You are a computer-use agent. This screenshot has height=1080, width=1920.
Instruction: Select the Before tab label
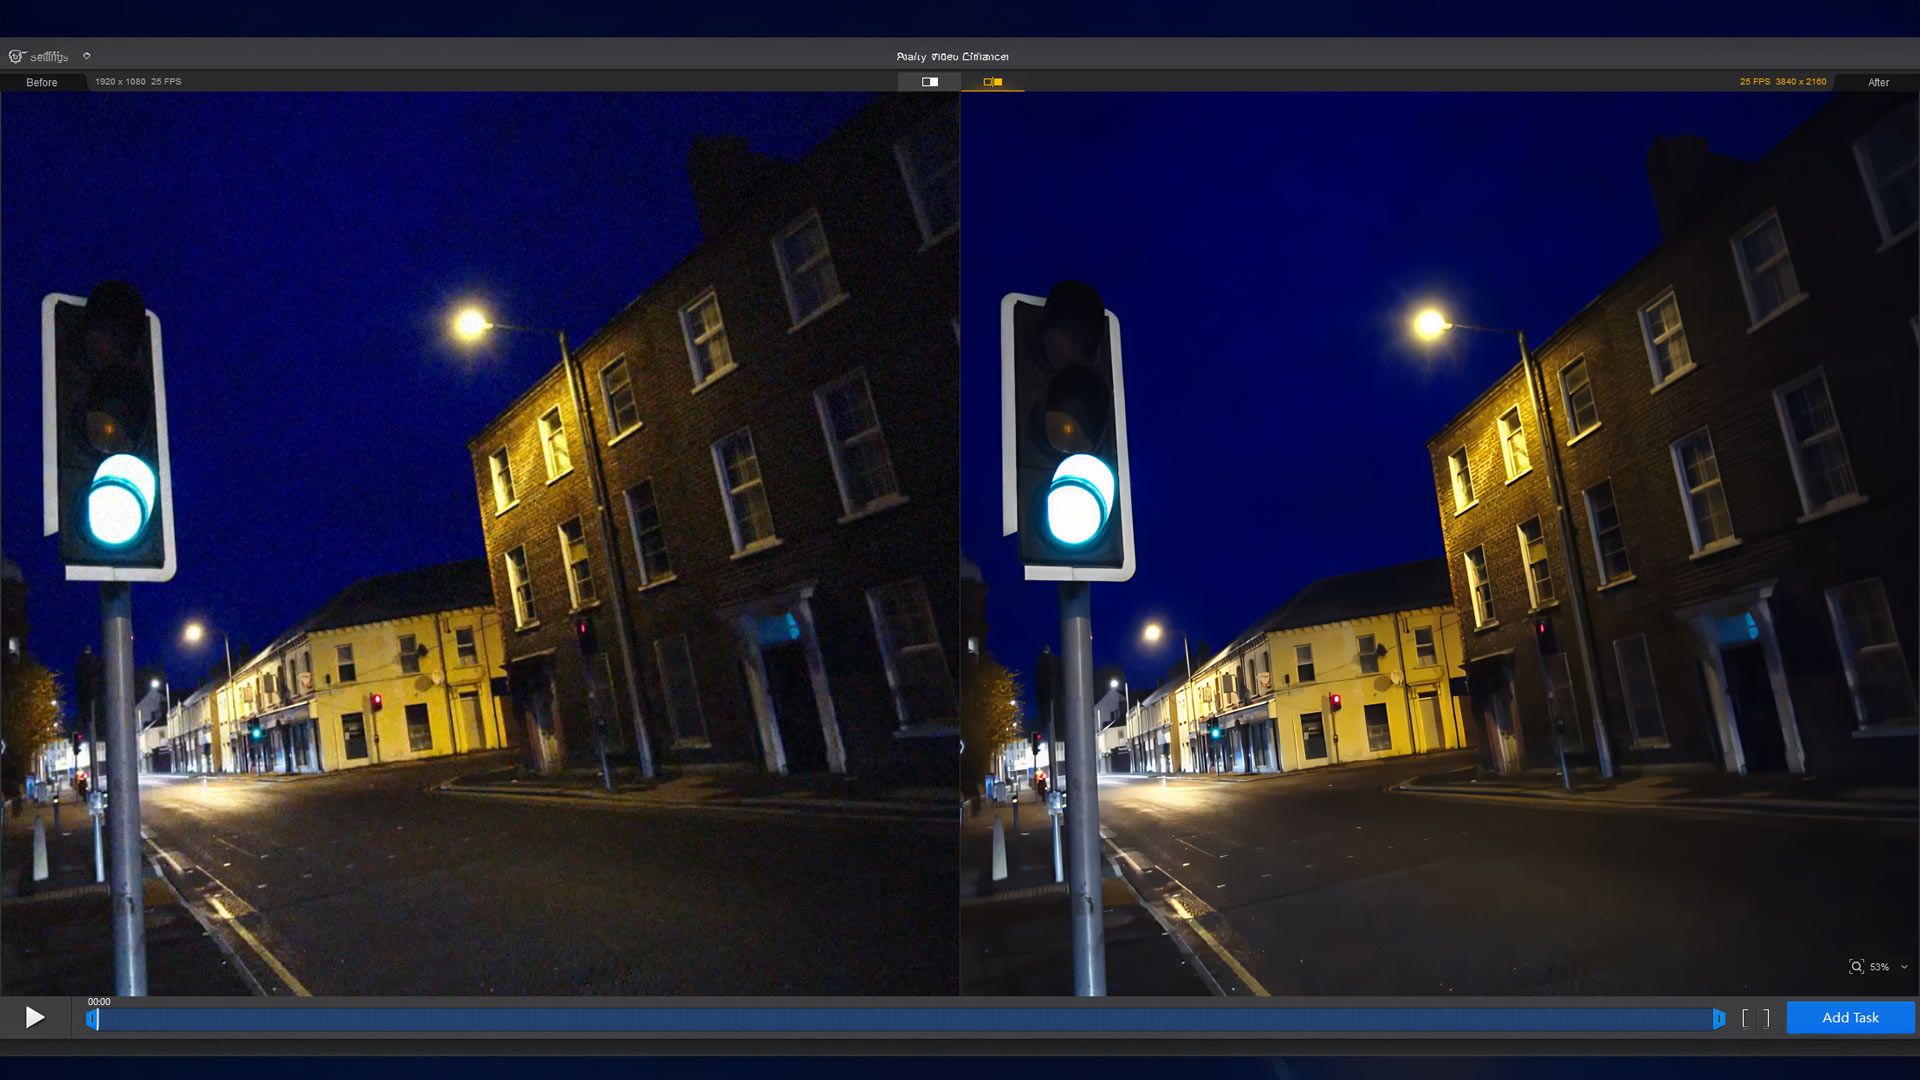[x=41, y=82]
